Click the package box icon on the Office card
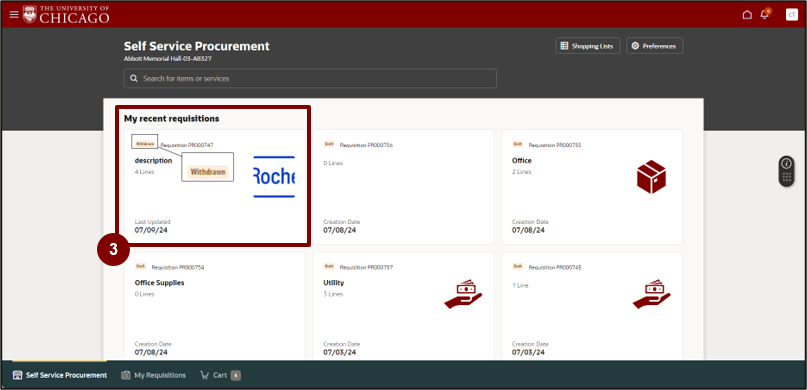The width and height of the screenshot is (807, 390). [x=651, y=176]
